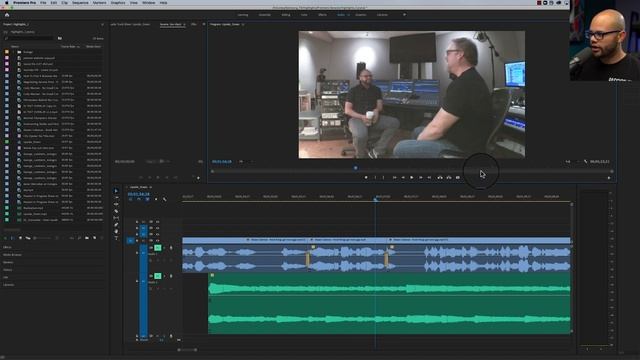Select the Type tool
640x360 pixels.
click(x=116, y=238)
